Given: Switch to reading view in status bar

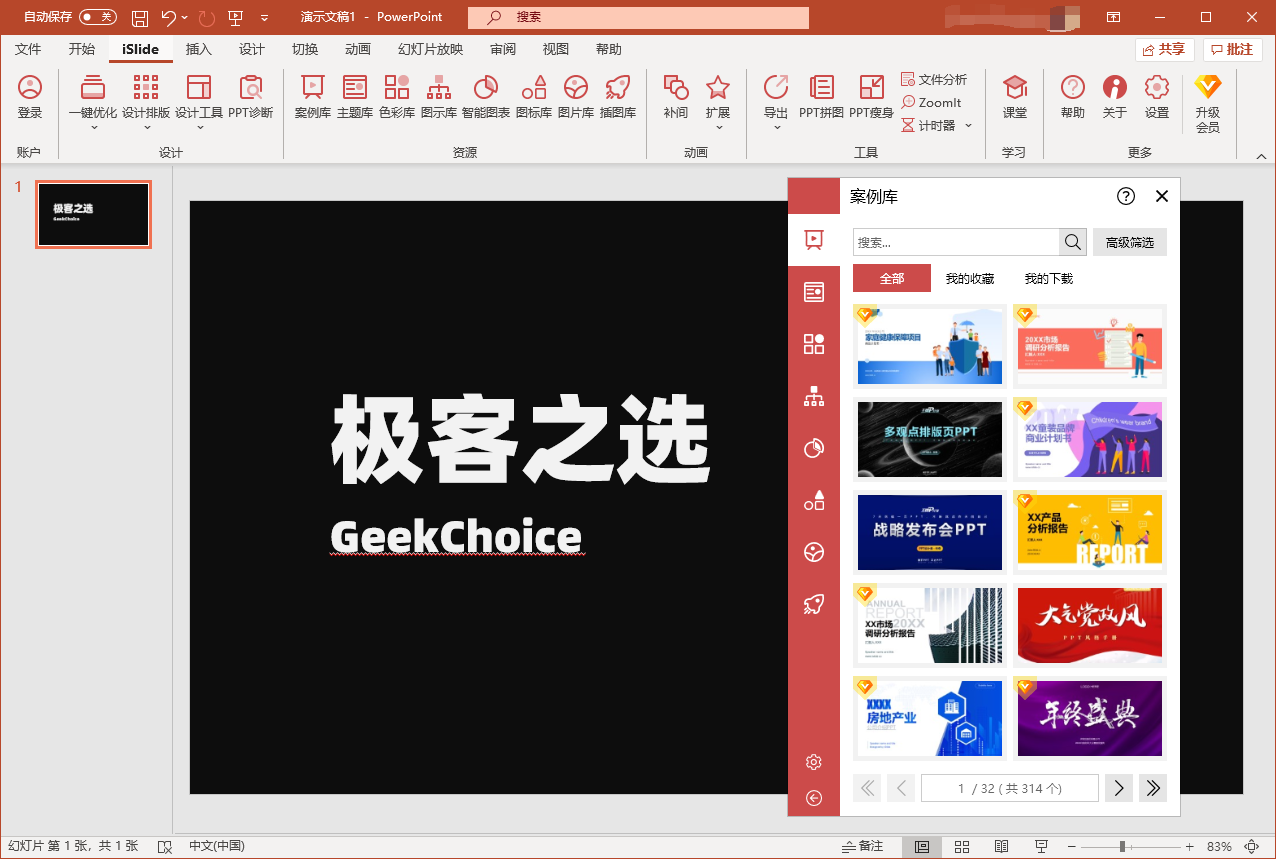Looking at the screenshot, I should point(1001,847).
